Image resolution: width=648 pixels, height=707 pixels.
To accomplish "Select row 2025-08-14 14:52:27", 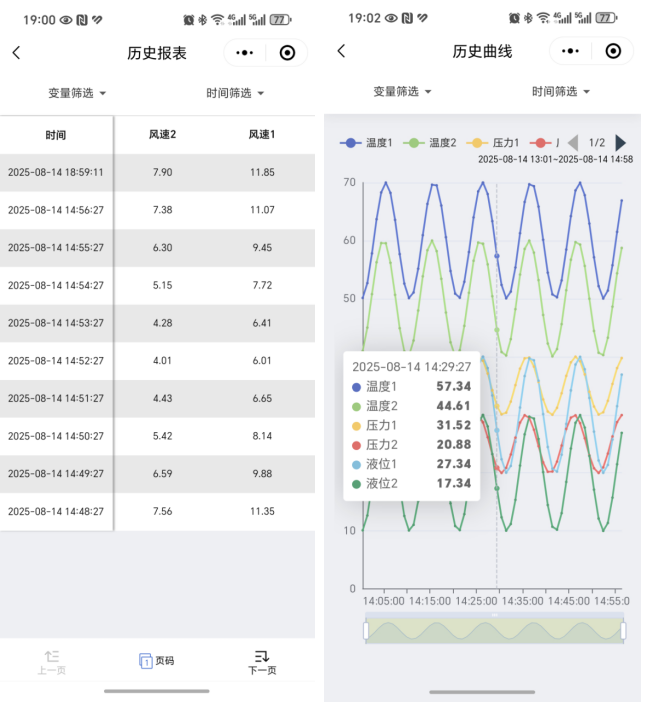I will 157,361.
